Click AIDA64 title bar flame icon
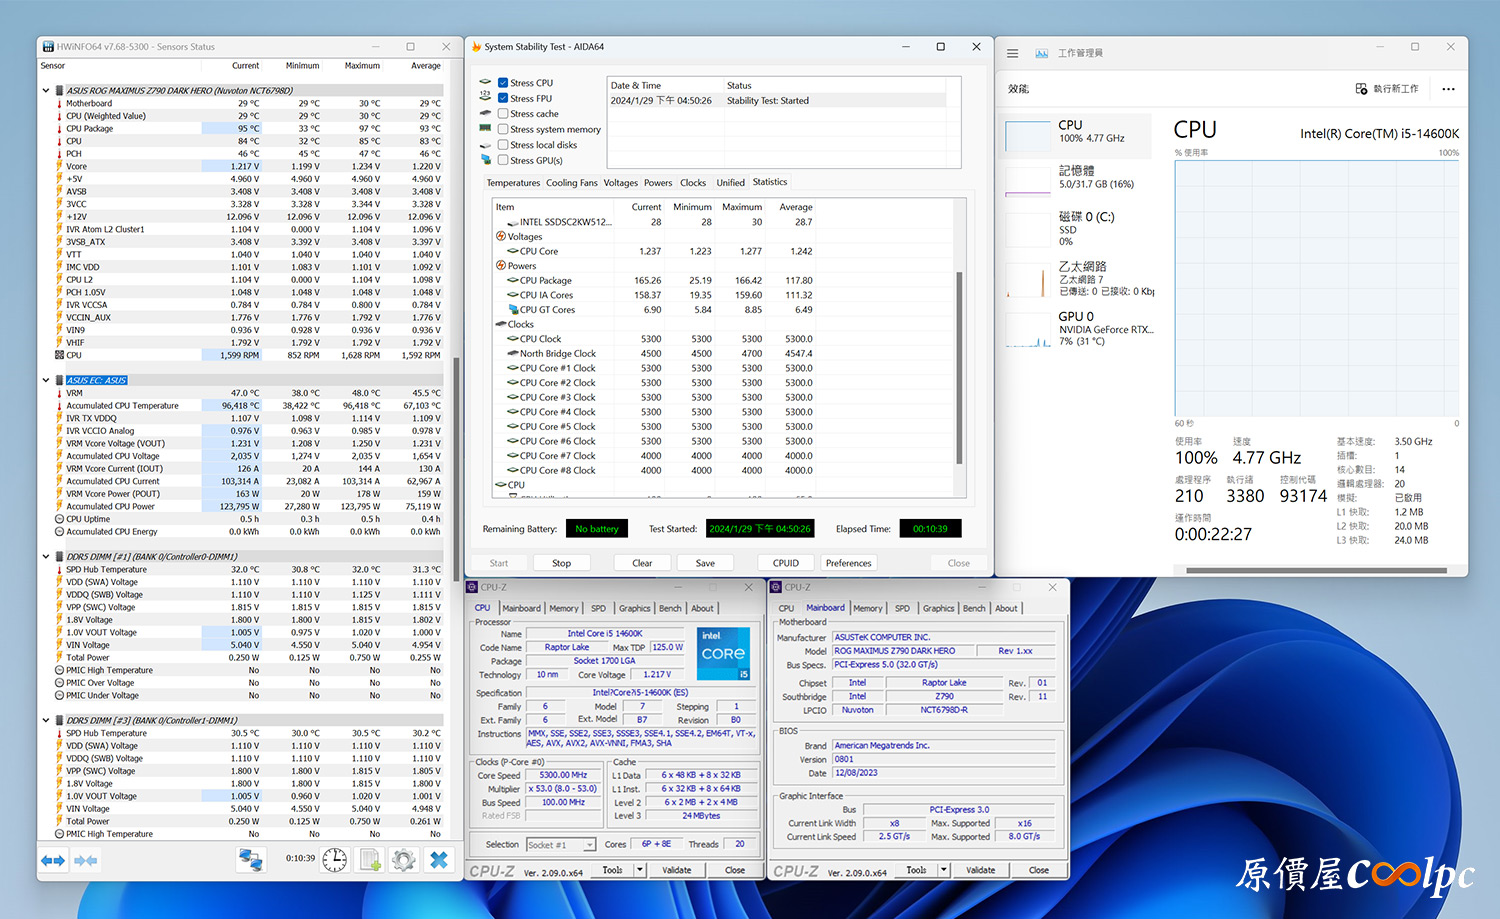The width and height of the screenshot is (1500, 919). (x=475, y=47)
